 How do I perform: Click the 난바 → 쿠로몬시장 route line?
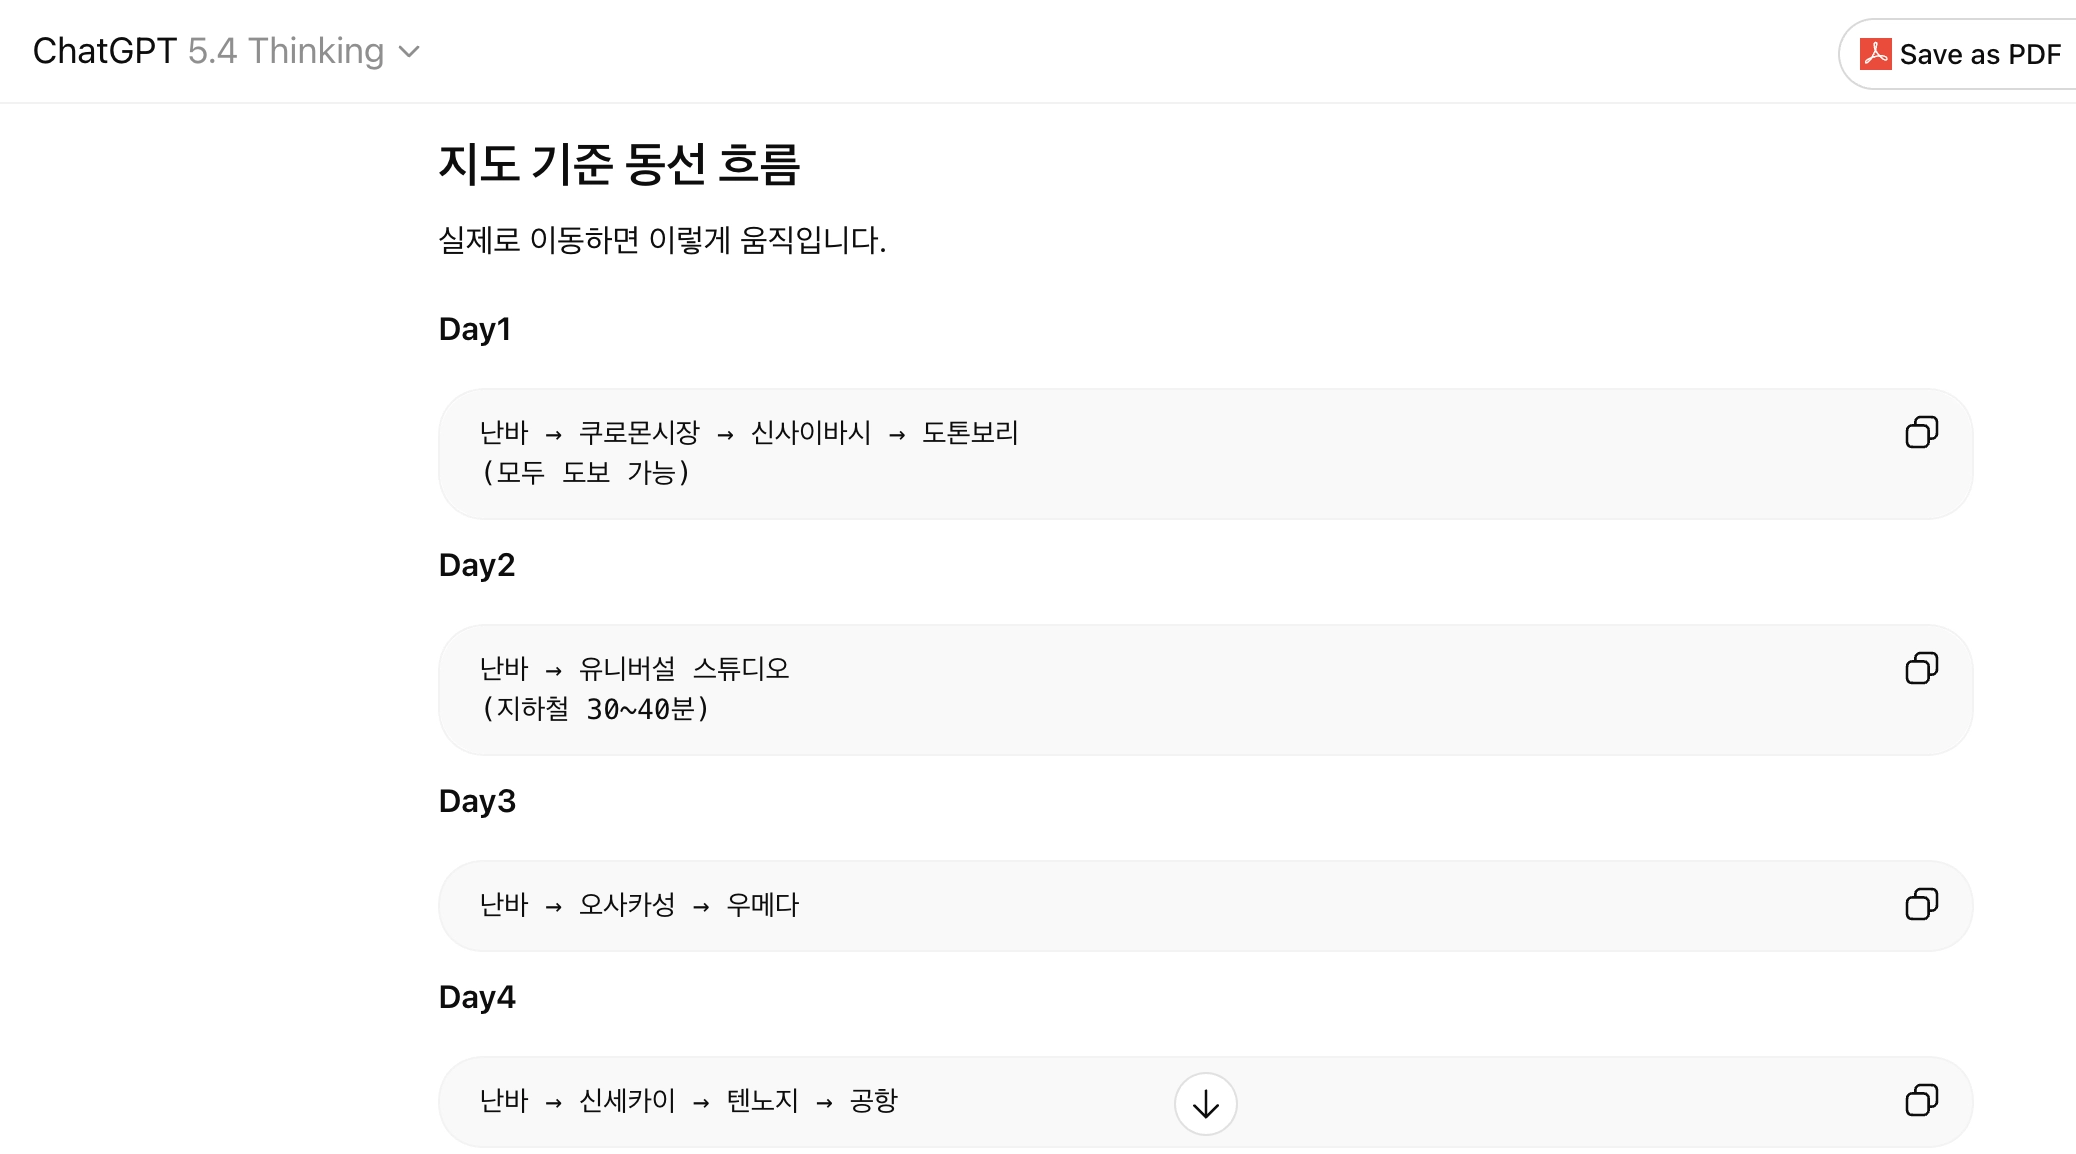tap(748, 432)
